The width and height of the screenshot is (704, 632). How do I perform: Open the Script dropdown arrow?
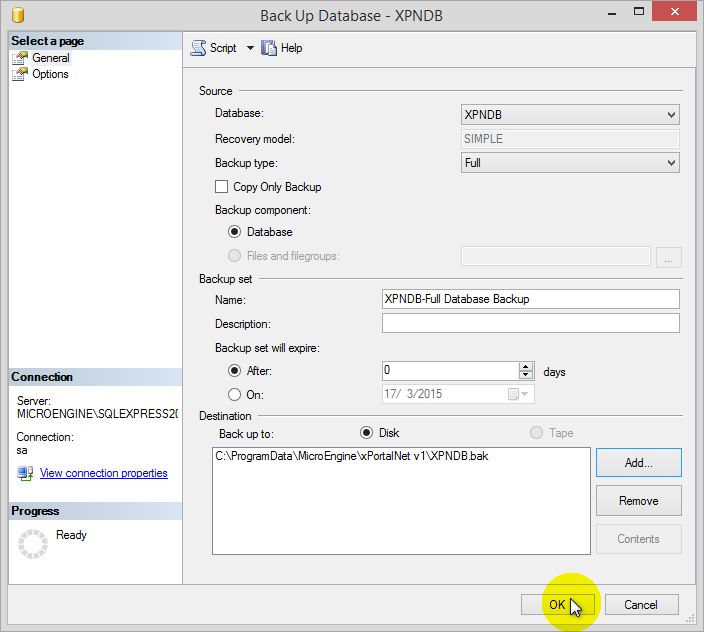(250, 48)
